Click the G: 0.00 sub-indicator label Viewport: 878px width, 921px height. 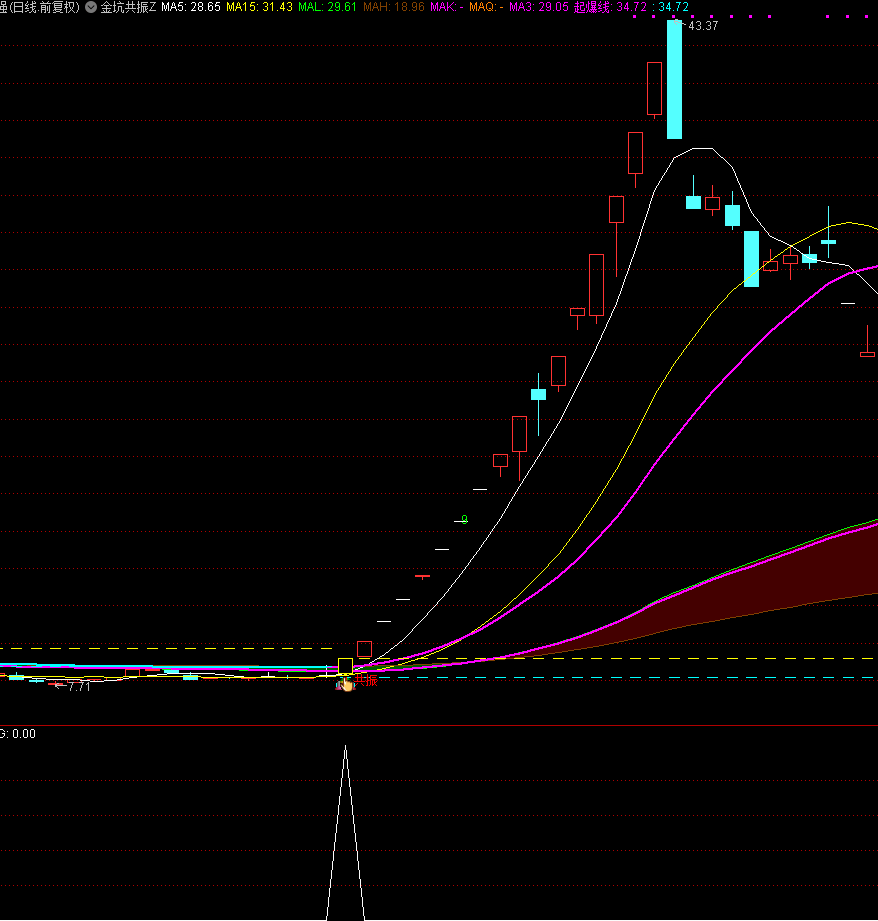point(18,734)
